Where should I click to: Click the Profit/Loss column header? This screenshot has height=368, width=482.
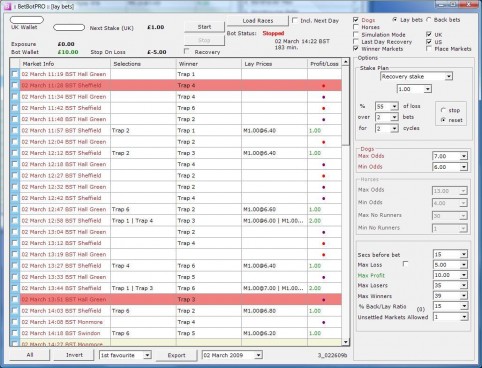point(324,63)
